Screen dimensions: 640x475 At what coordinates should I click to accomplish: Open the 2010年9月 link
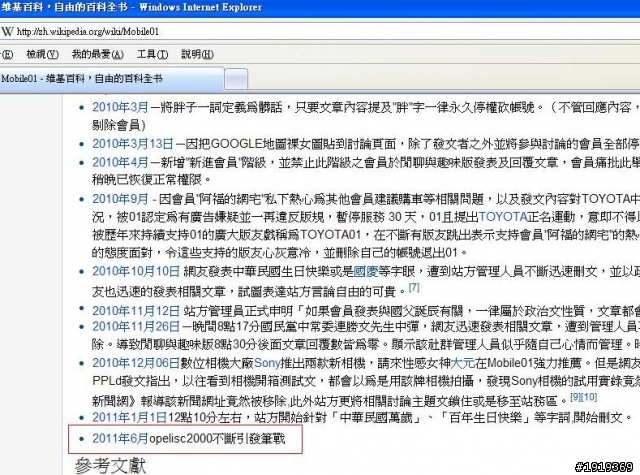pyautogui.click(x=120, y=199)
